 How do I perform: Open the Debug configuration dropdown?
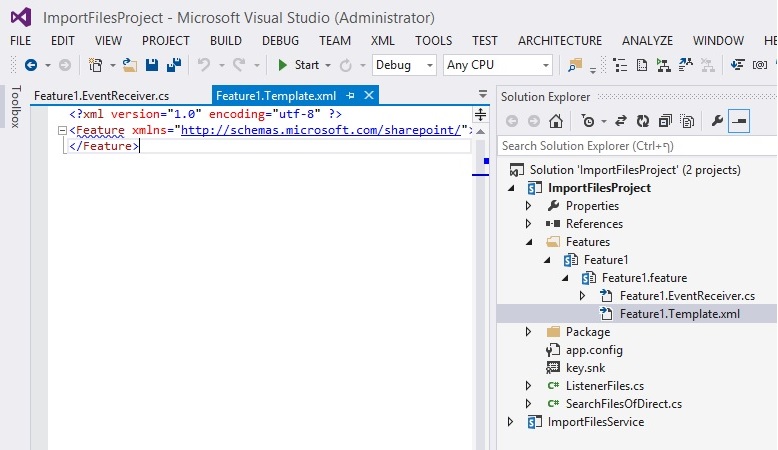click(x=404, y=65)
